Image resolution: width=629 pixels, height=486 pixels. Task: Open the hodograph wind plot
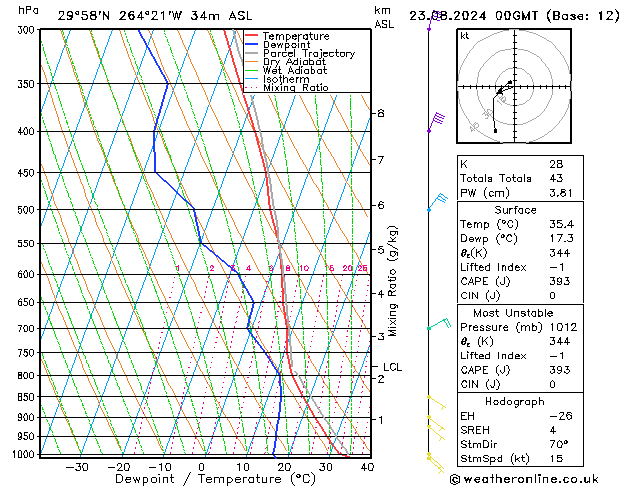coord(514,86)
